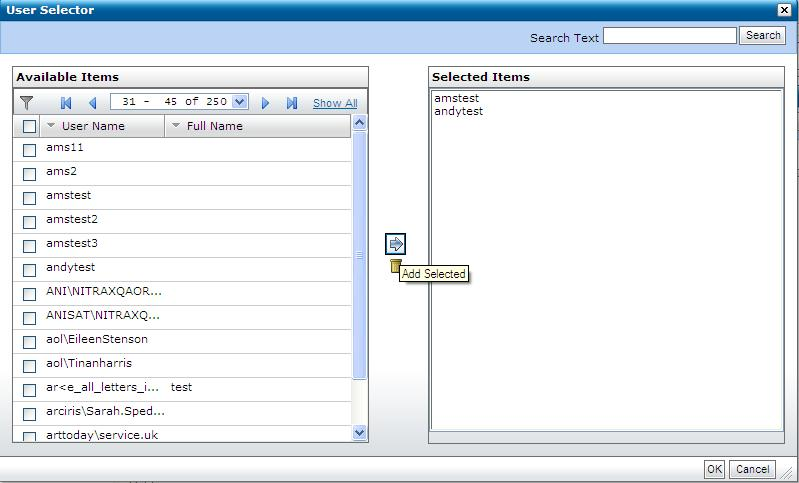Check the aol\Tinanharris checkbox
Screen dimensions: 799x483
pos(30,366)
